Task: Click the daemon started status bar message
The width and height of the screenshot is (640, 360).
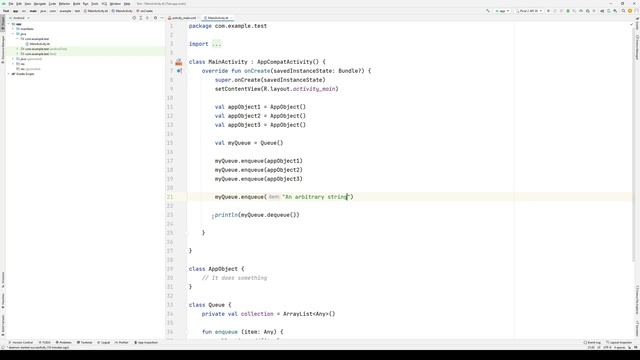Action: pos(38,347)
